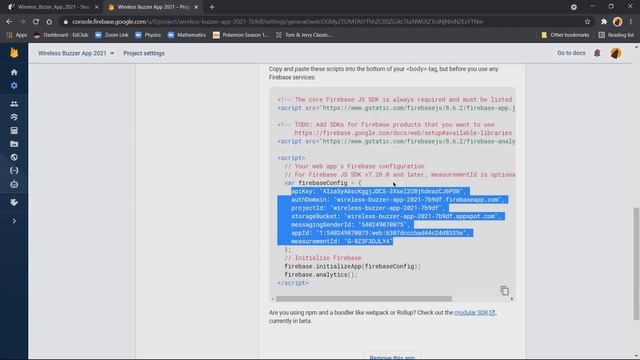Screen dimensions: 640x360
Task: Open a new browser tab
Action: [x=212, y=7]
